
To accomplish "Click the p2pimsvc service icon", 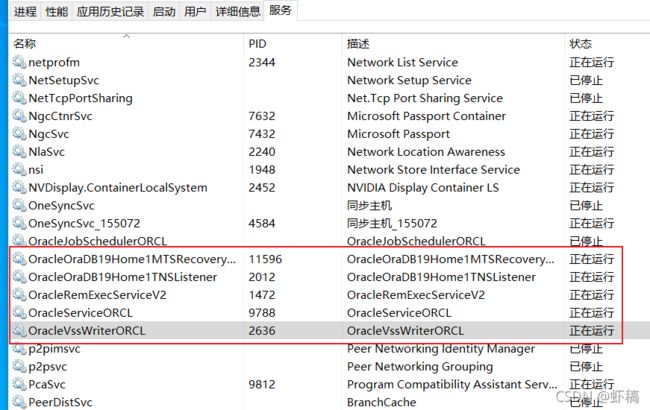I will pyautogui.click(x=19, y=349).
